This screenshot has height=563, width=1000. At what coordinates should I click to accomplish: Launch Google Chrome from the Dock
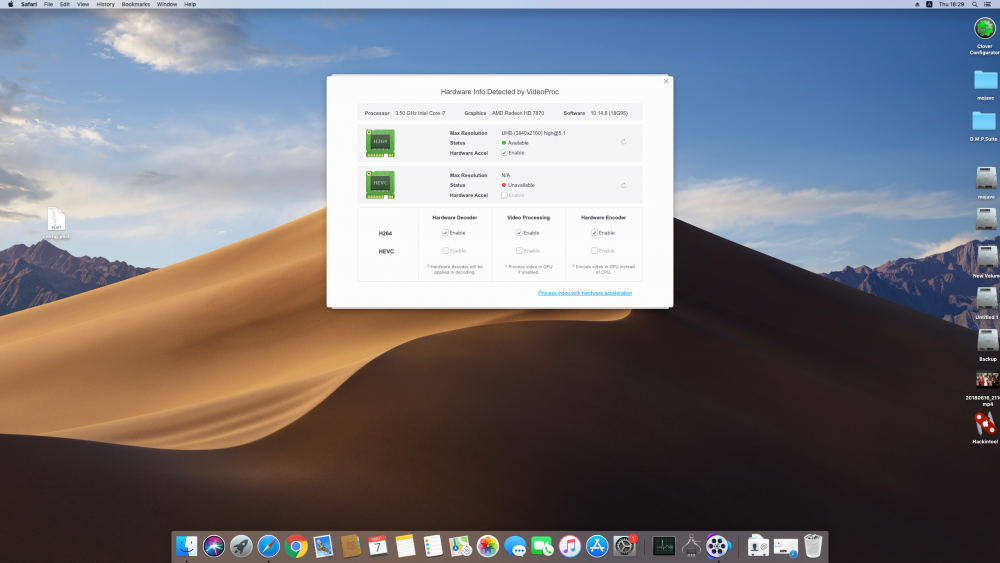pos(296,546)
